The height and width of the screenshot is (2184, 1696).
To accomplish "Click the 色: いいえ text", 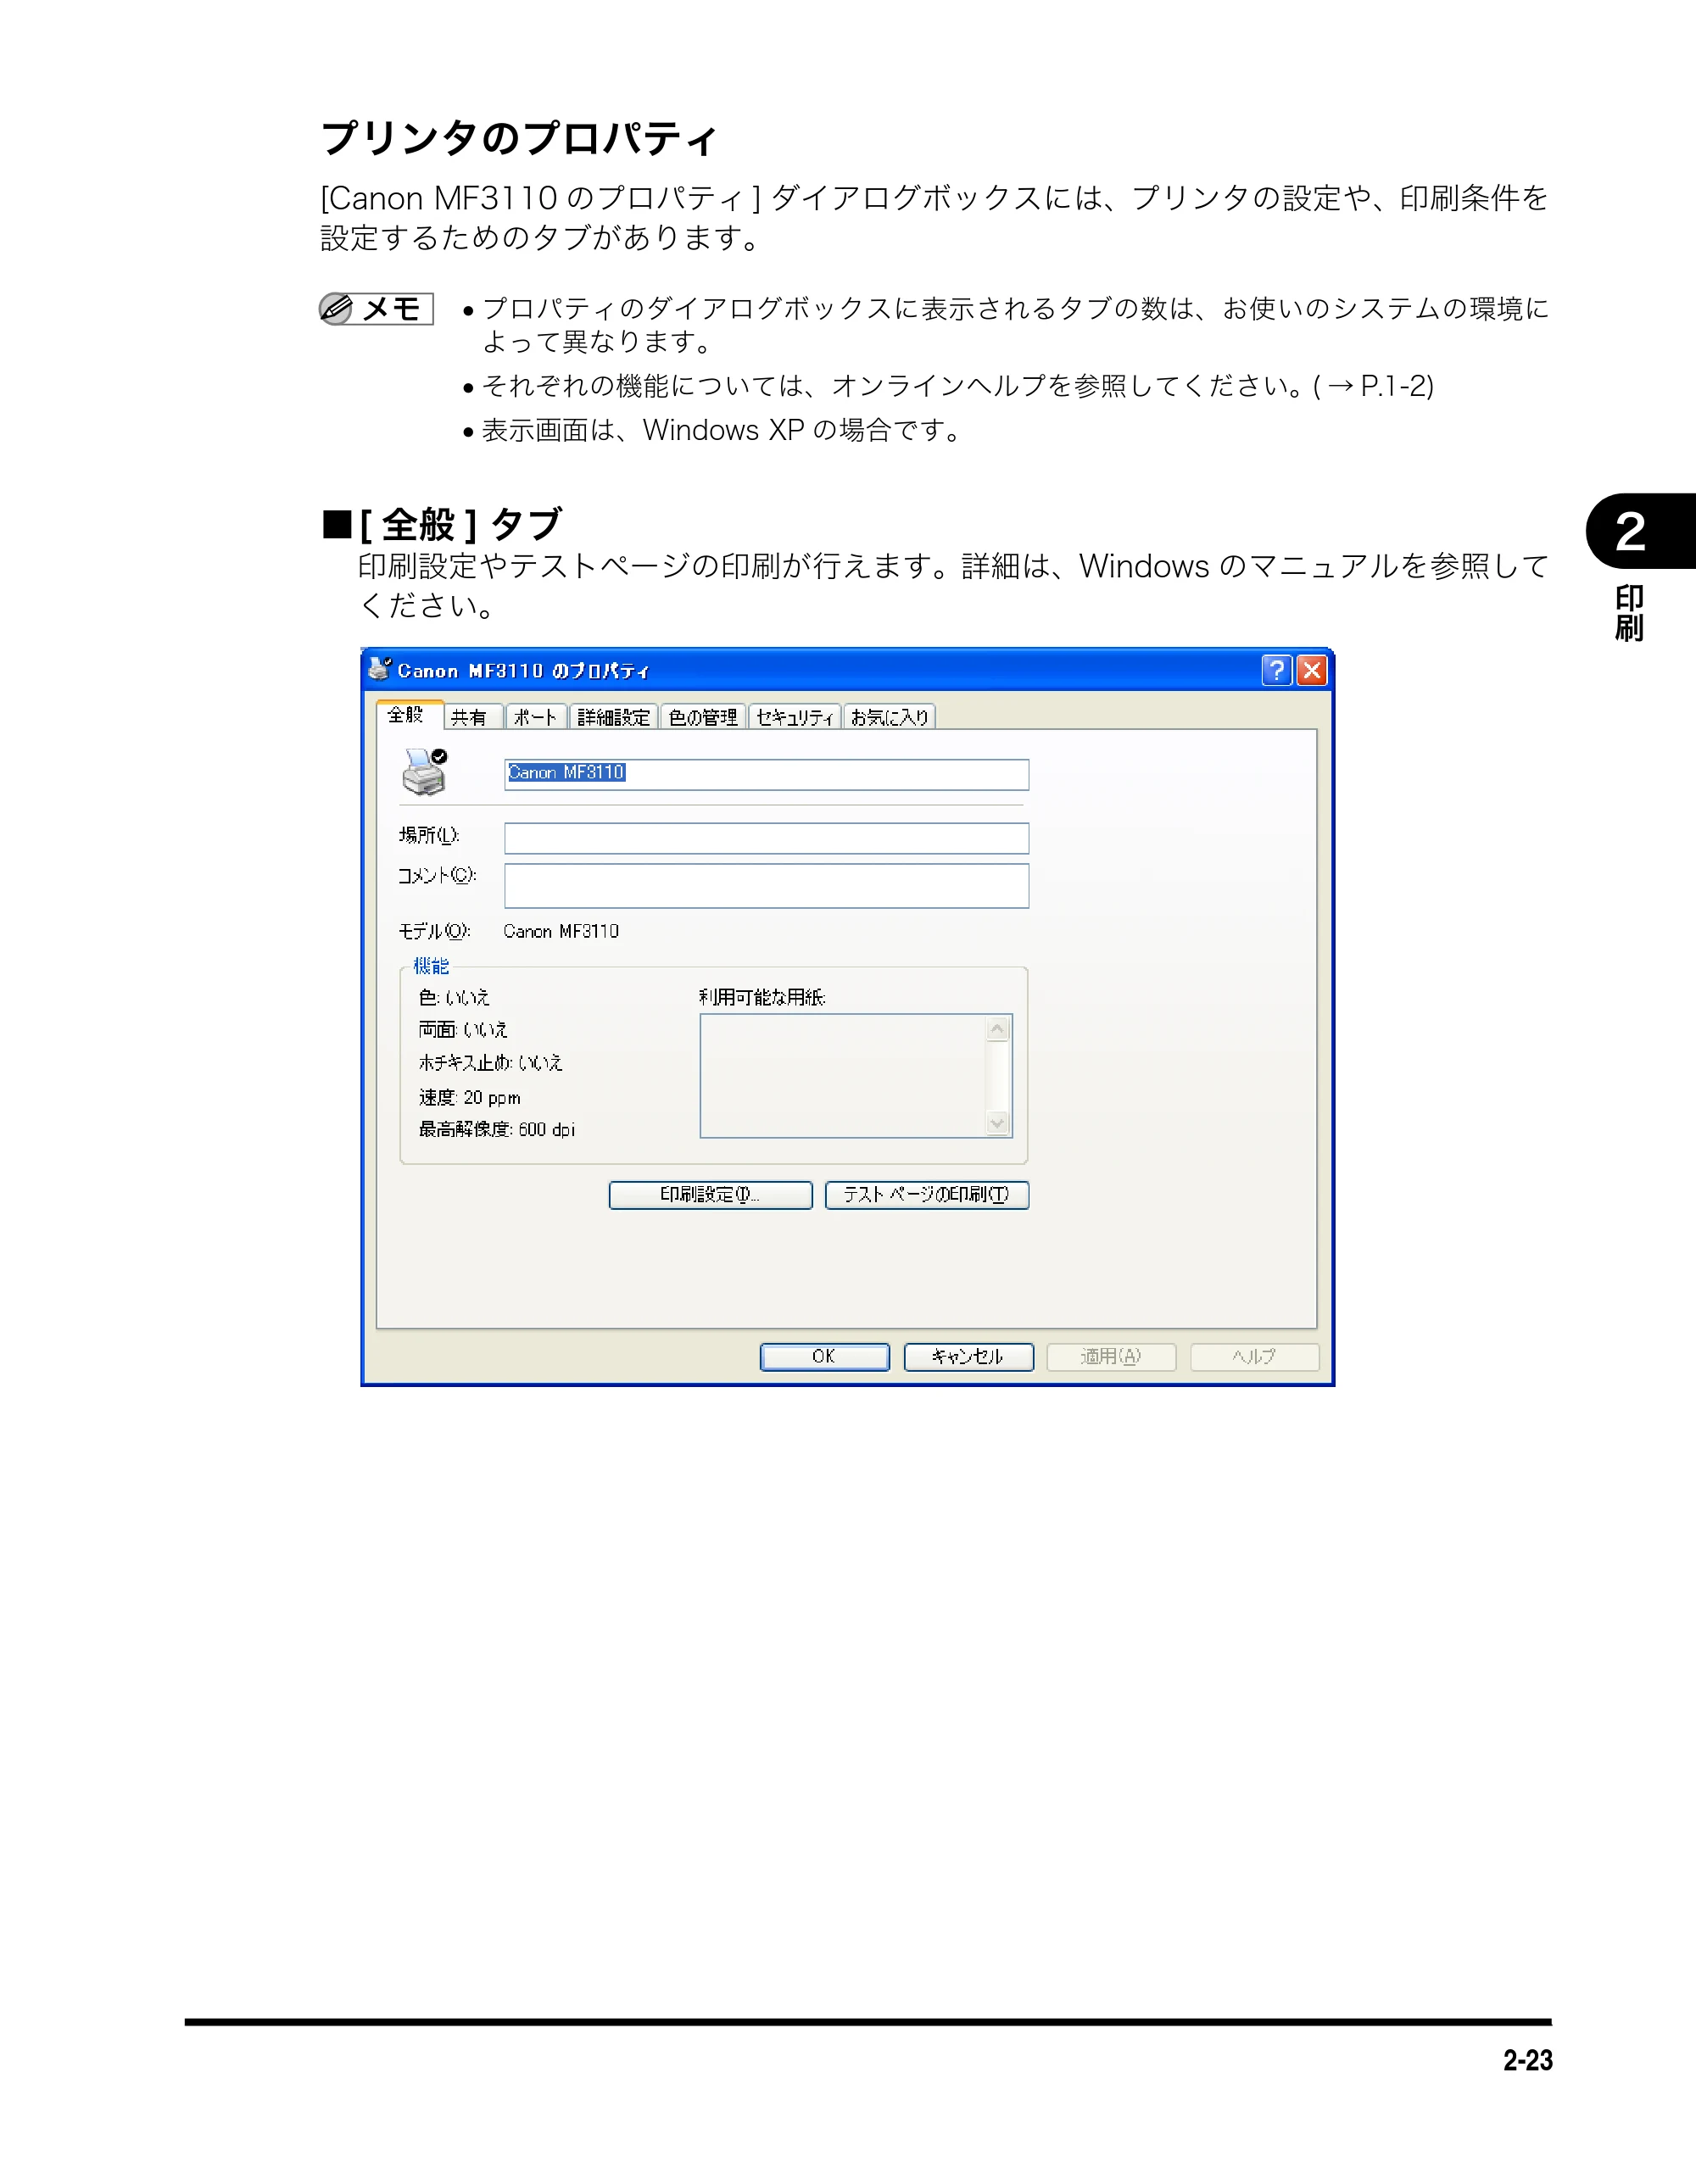I will pos(454,997).
